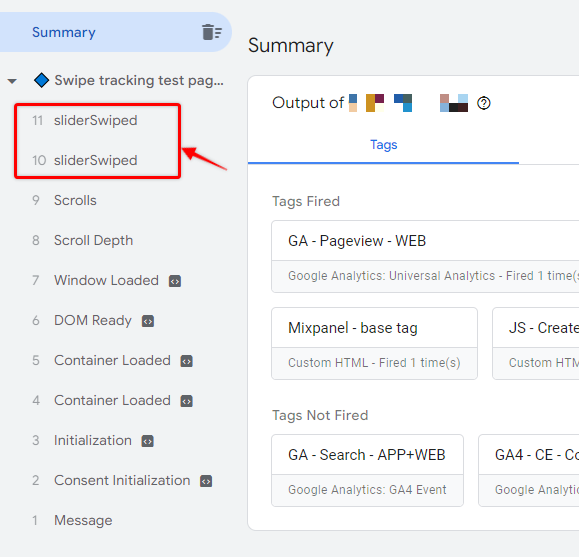This screenshot has height=557, width=579.
Task: Click code icon beside event 5 Container Loaded
Action: pyautogui.click(x=186, y=361)
